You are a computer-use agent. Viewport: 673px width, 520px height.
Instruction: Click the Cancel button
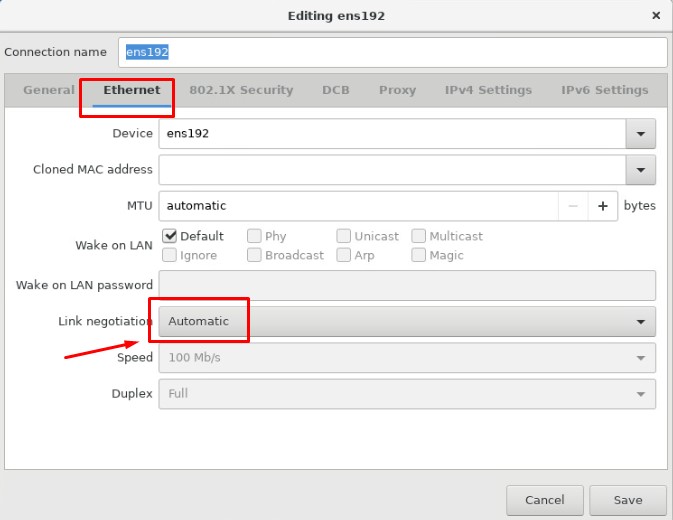click(544, 500)
